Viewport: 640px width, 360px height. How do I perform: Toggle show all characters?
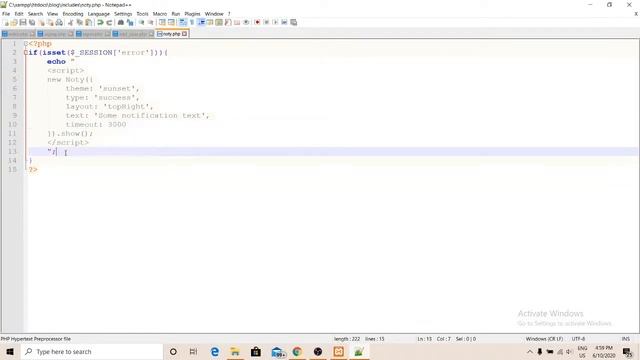191,22
